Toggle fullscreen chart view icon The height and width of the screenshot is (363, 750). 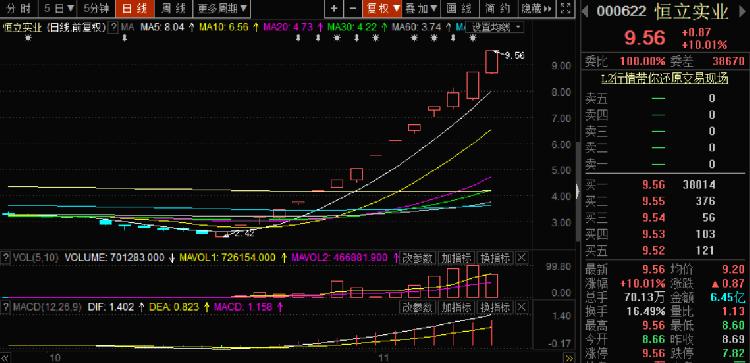[565, 8]
